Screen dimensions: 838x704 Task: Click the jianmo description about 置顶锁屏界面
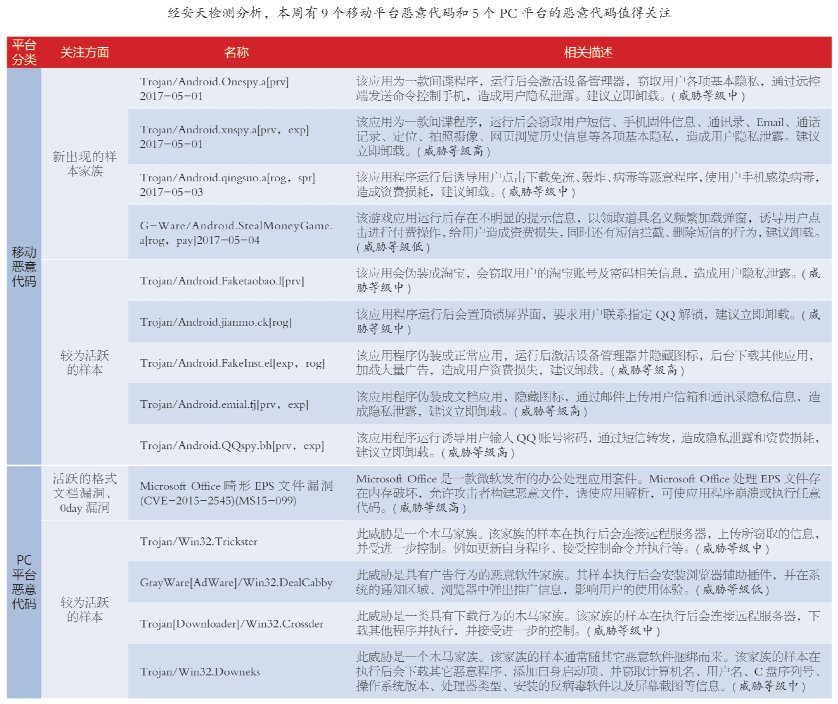click(x=588, y=322)
